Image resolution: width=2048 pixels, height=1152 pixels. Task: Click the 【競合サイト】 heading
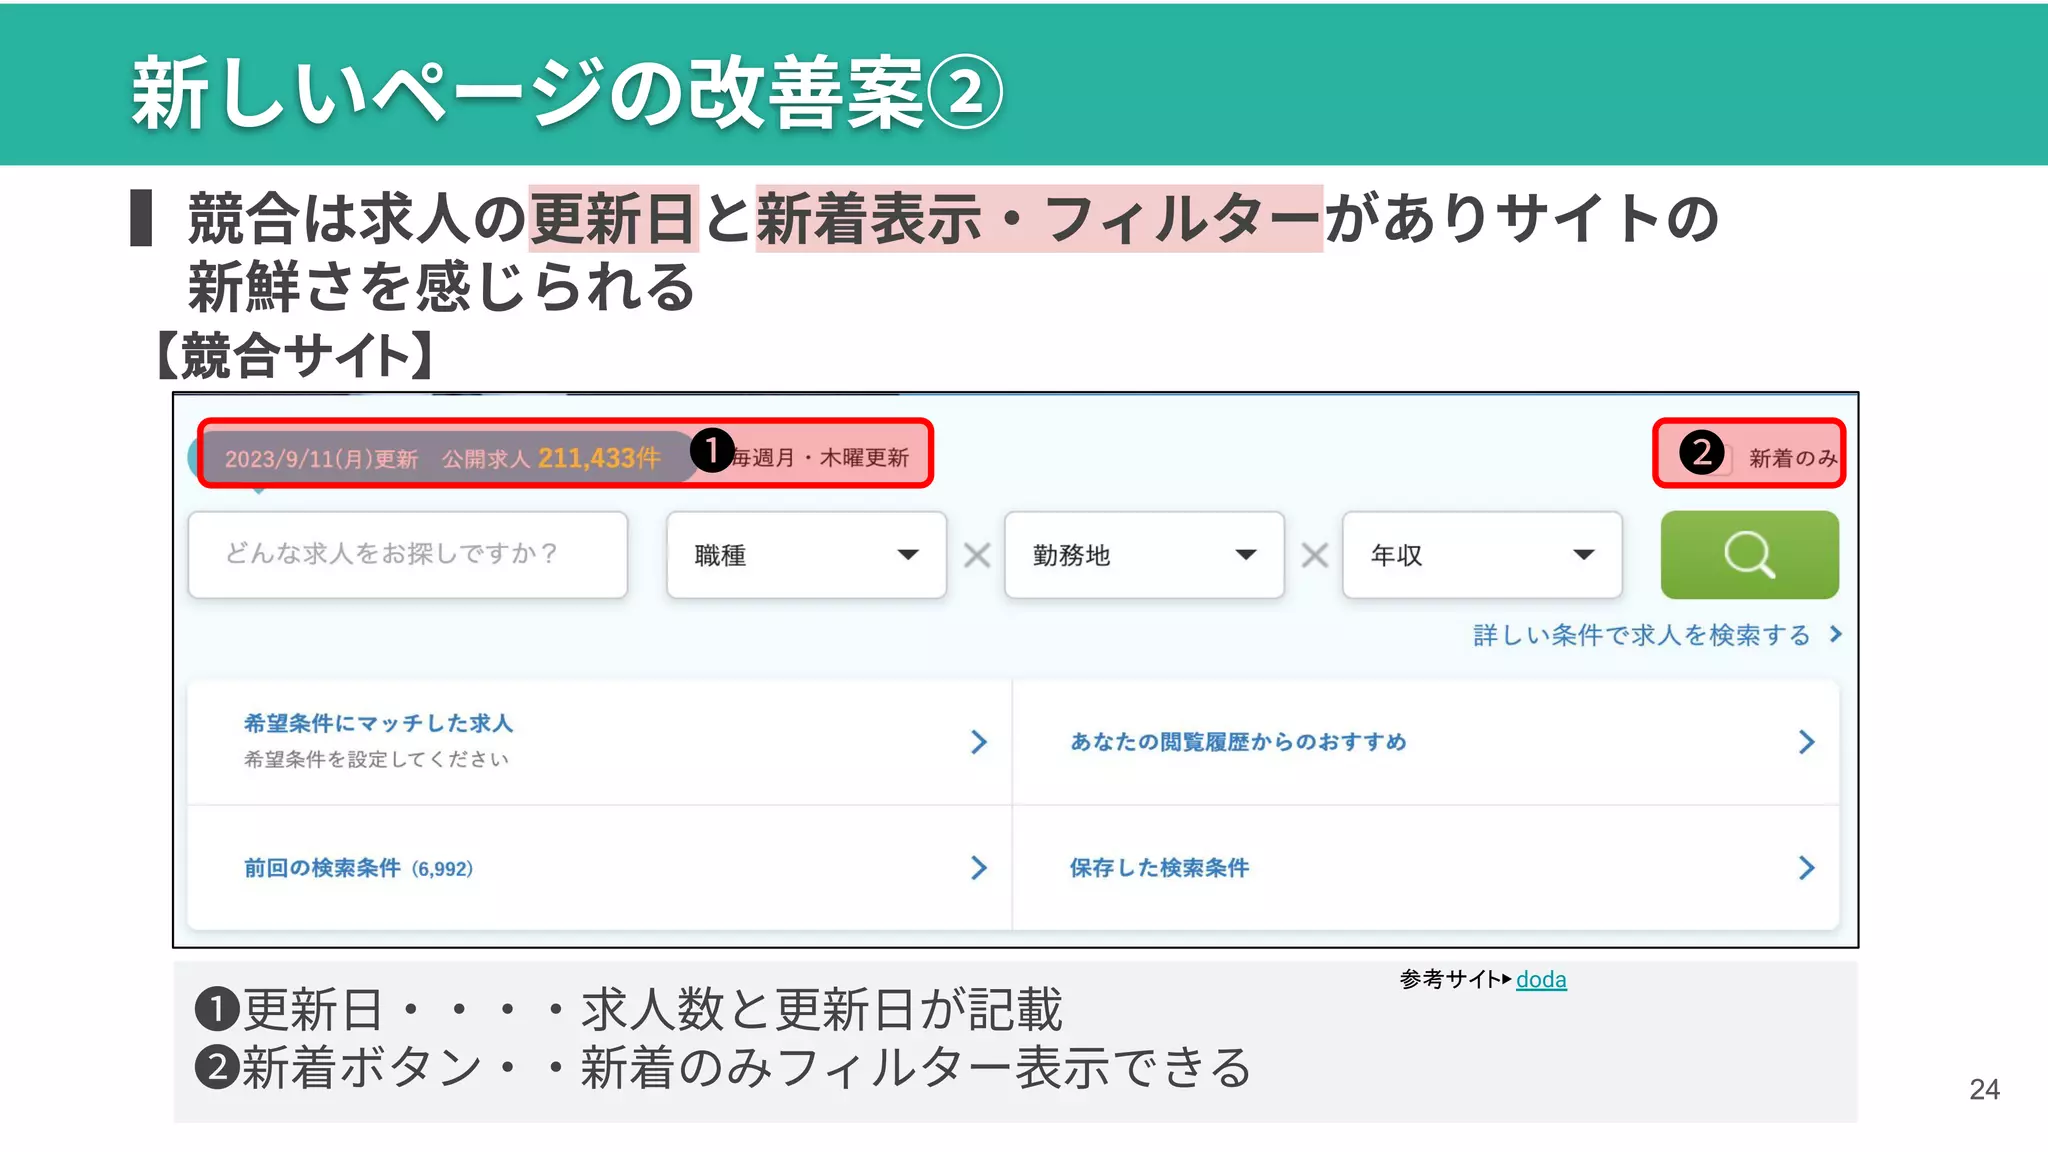(x=296, y=356)
